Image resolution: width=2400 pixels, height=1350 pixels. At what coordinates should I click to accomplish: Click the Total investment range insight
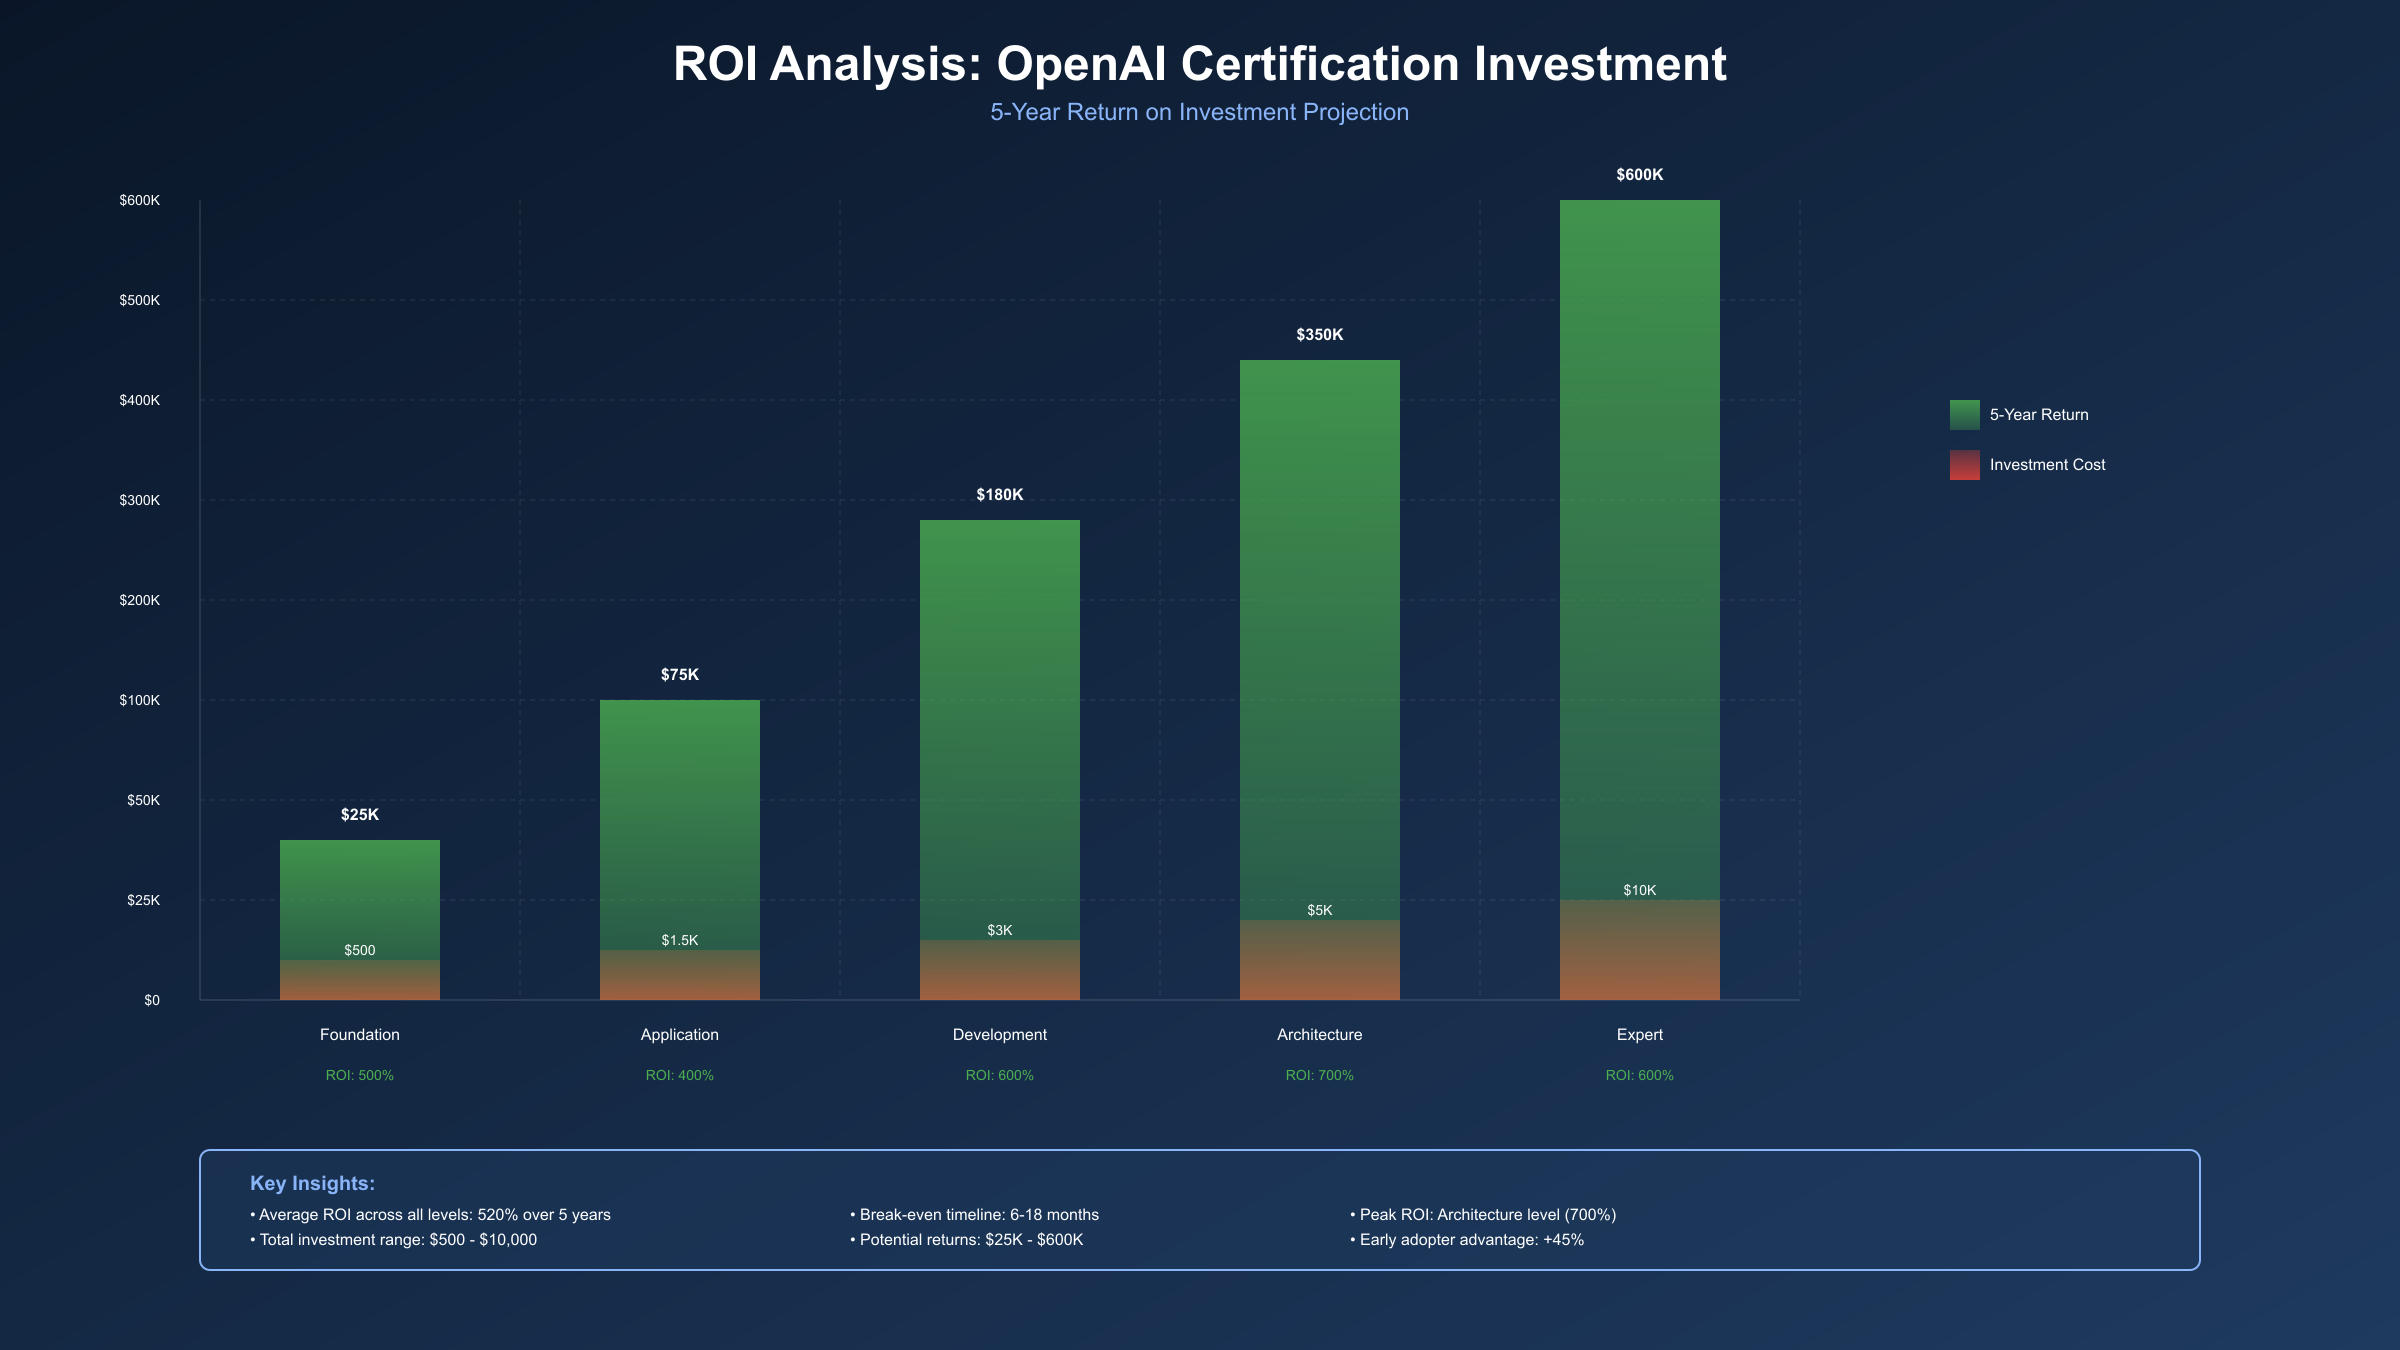point(393,1240)
